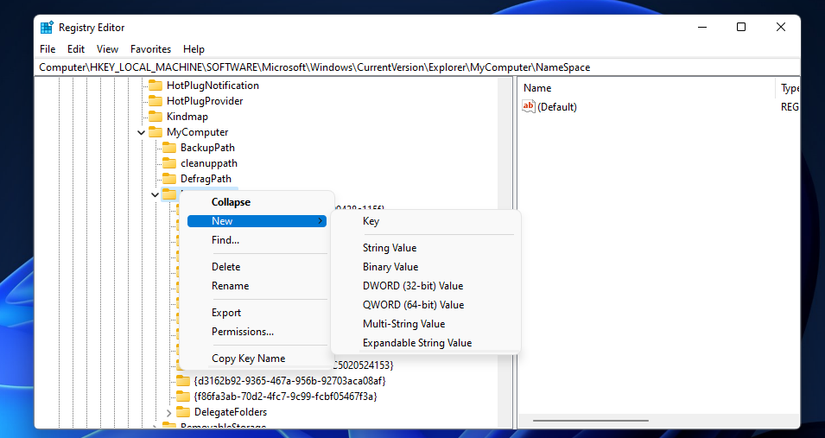Click the {d3162b92-9365-467a-956b-92703aca08af} folder icon

click(183, 381)
